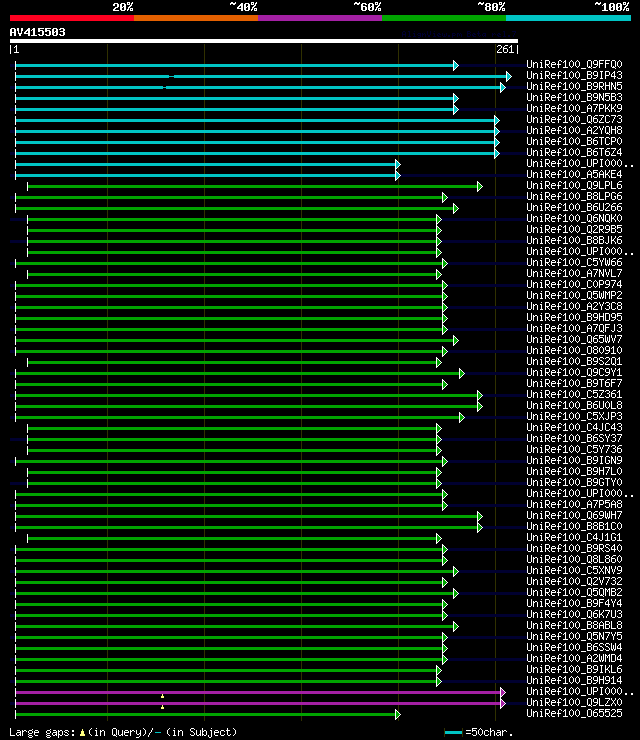Click the green ~80% identity legend segment

444,18
